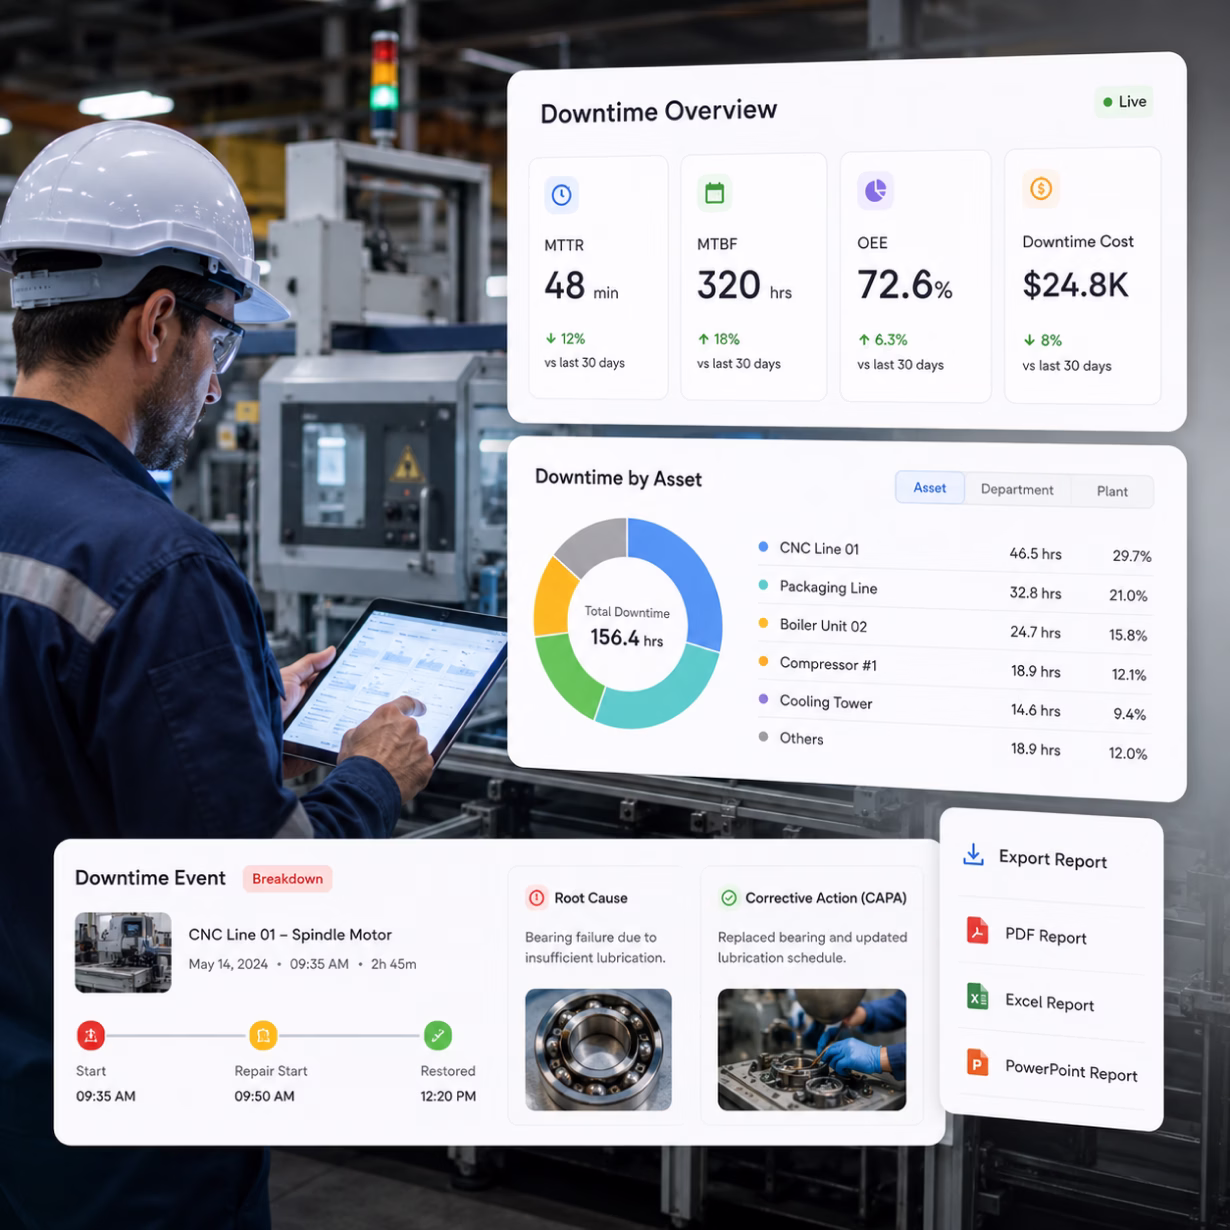Click the 'CNC Line 01' row in asset list
1230x1230 pixels.
pos(954,551)
